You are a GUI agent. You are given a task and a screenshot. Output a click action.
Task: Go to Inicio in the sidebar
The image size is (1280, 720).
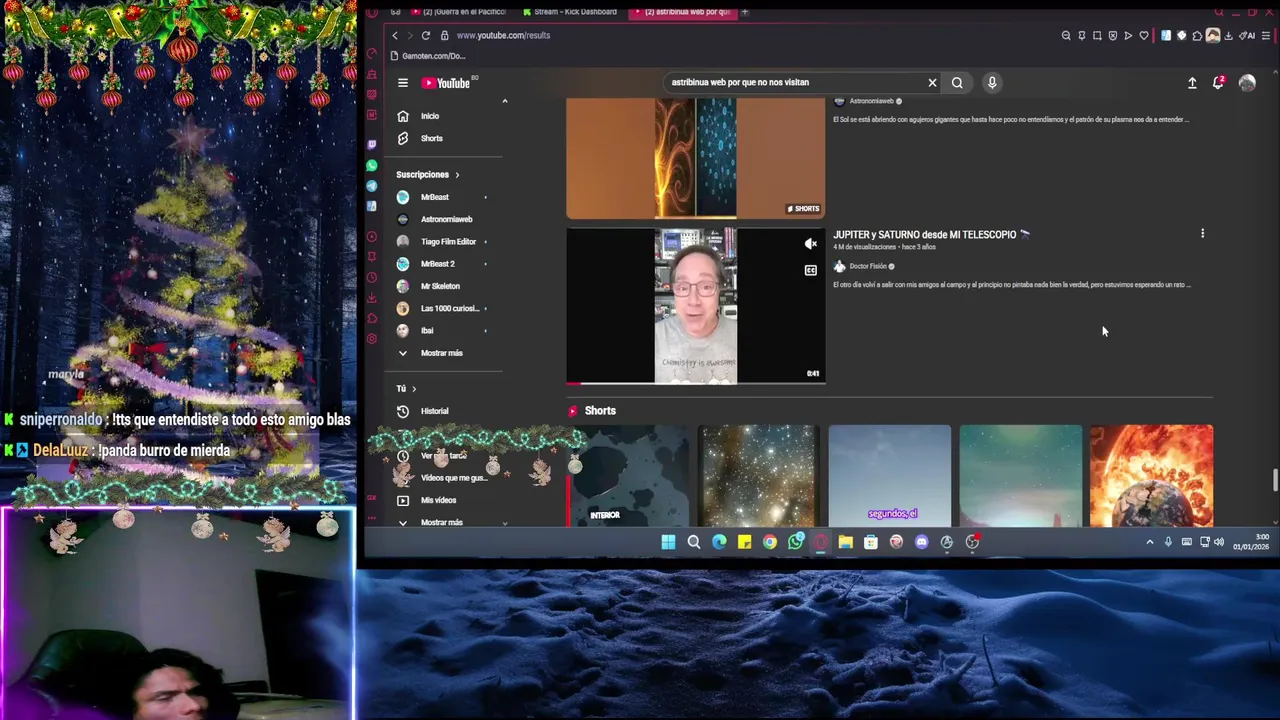click(430, 116)
